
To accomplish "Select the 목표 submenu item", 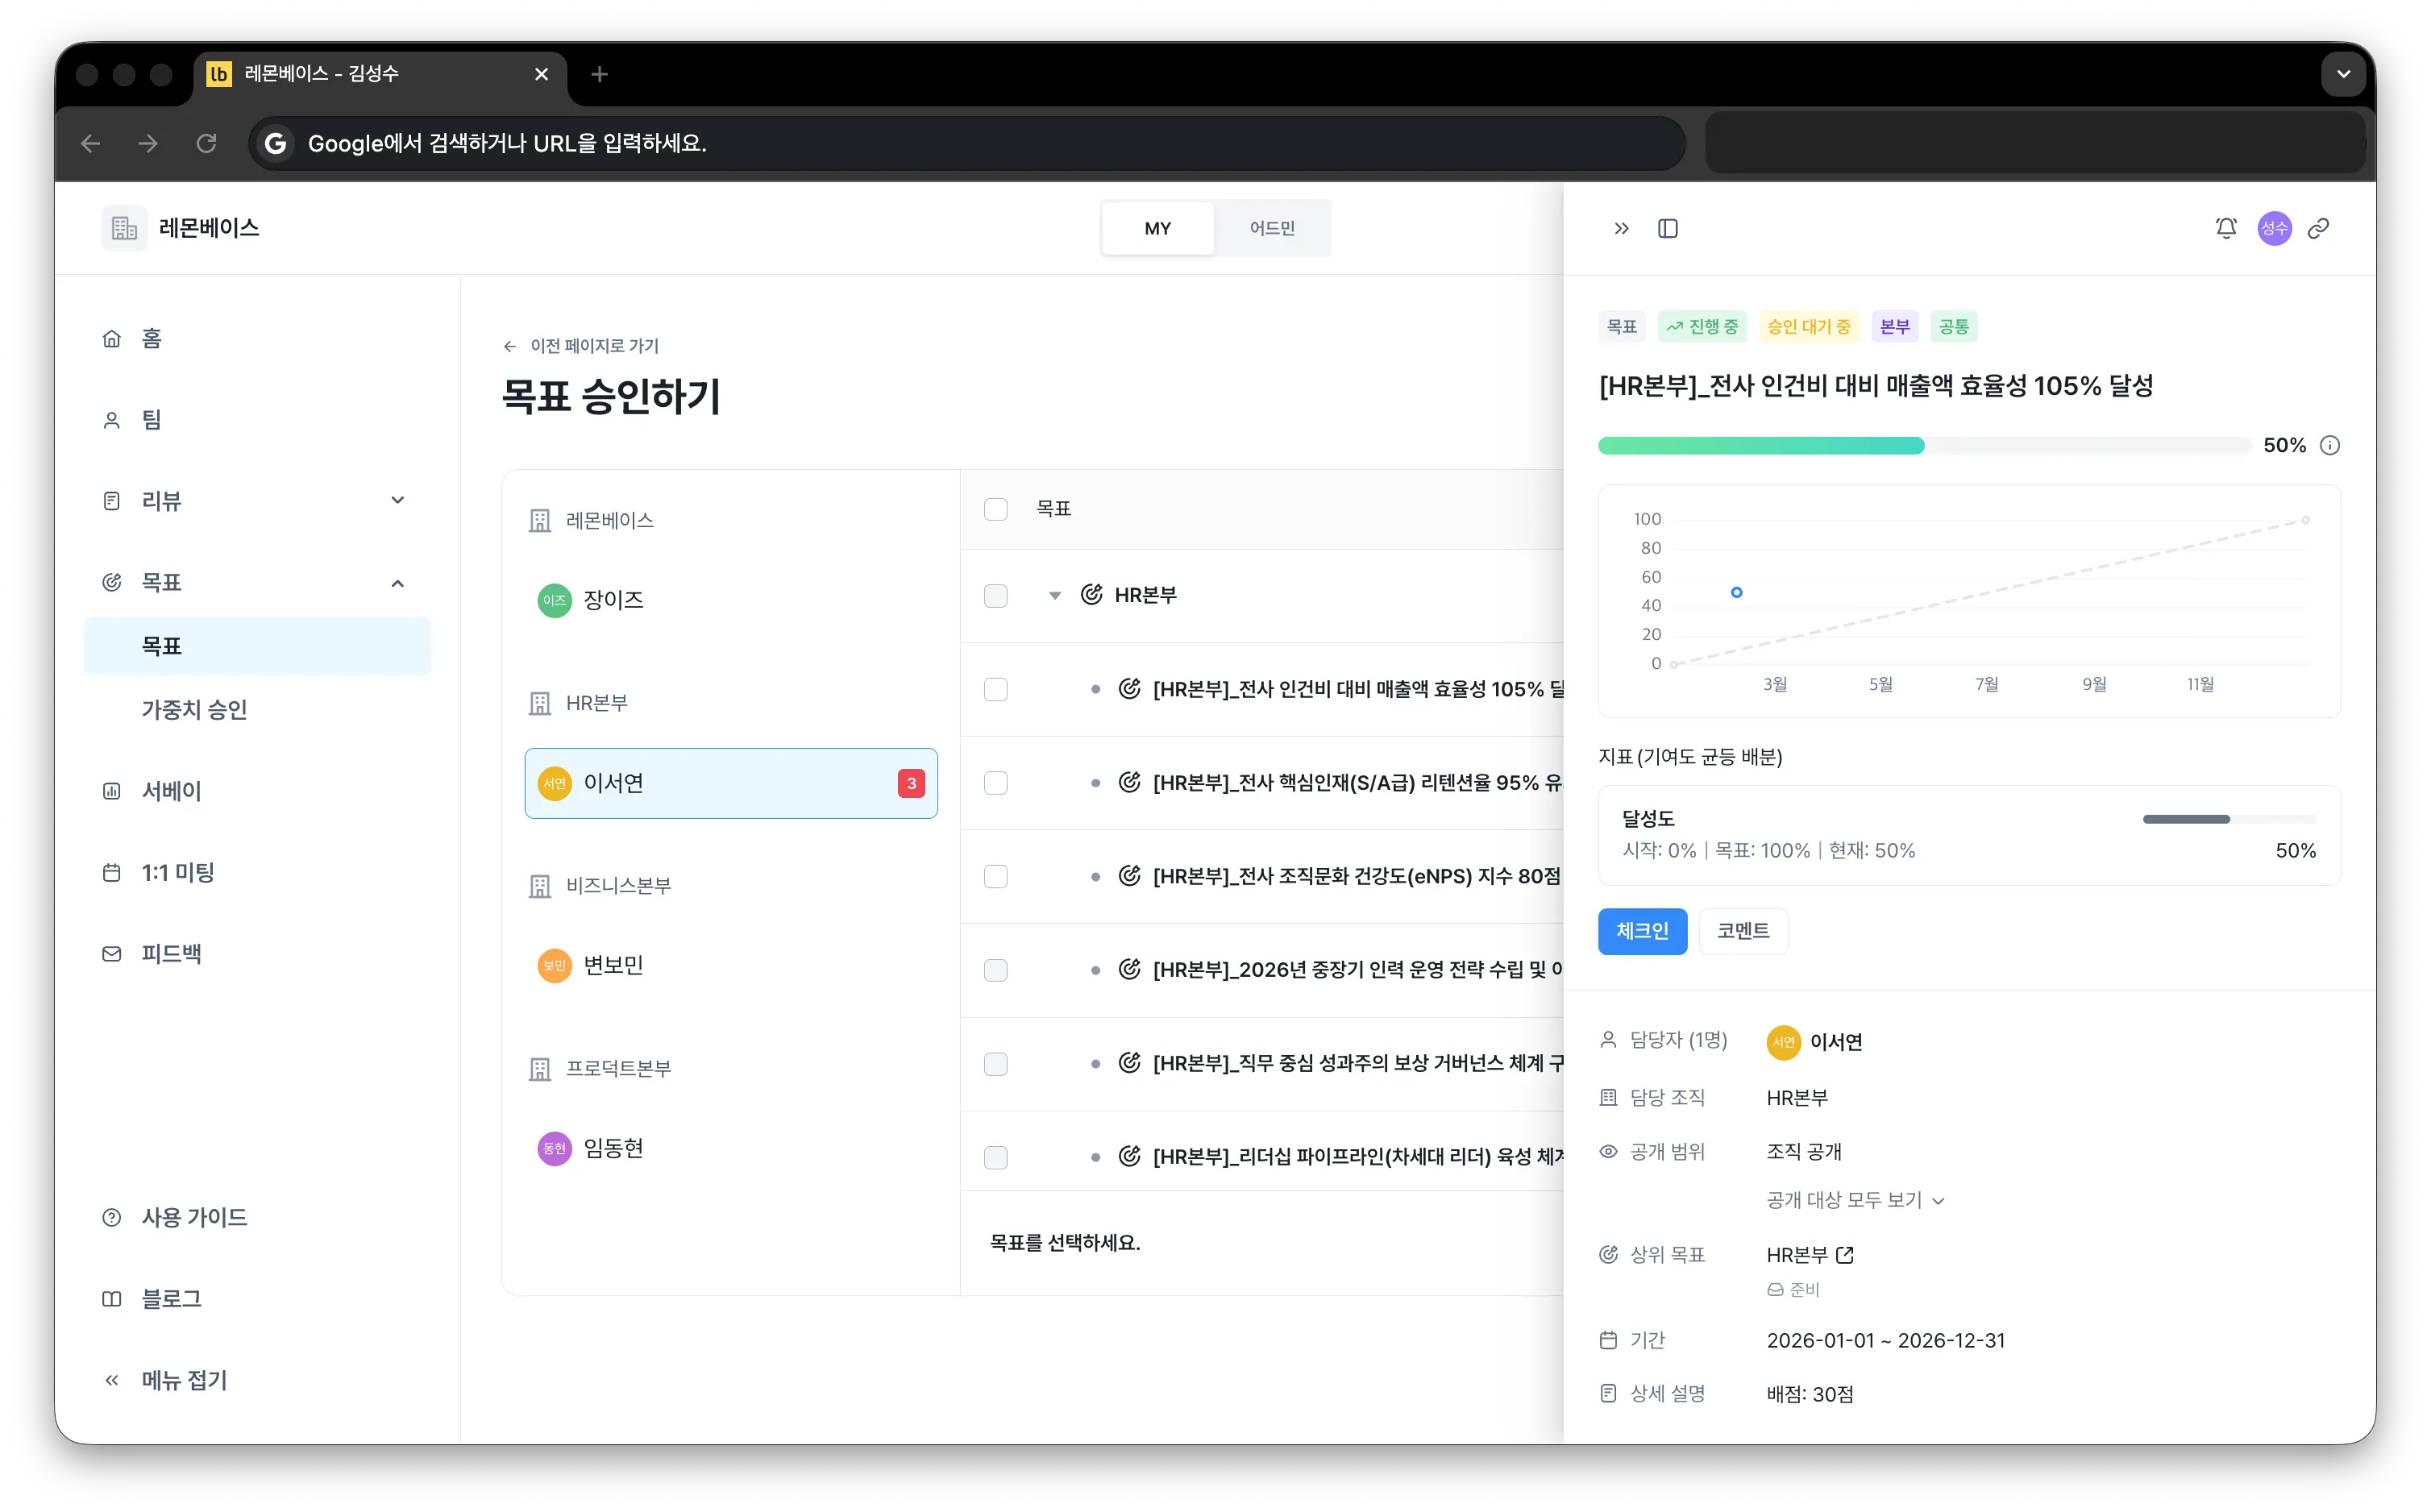I will 257,646.
